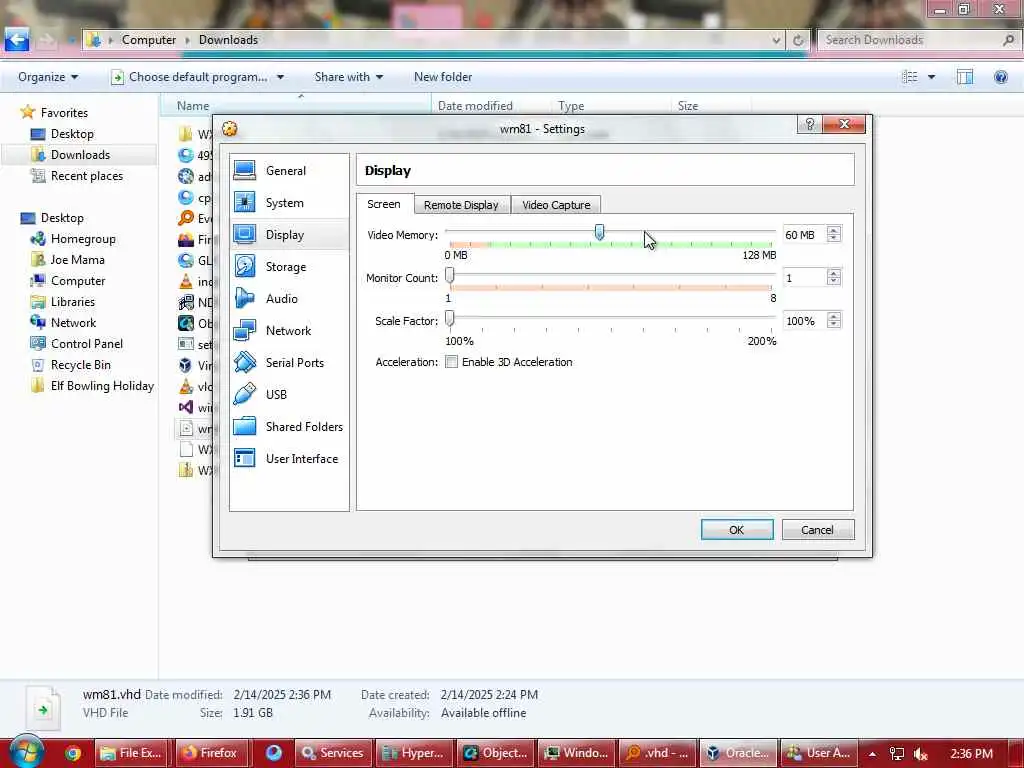Select Homegroup in navigation pane

tap(74, 239)
